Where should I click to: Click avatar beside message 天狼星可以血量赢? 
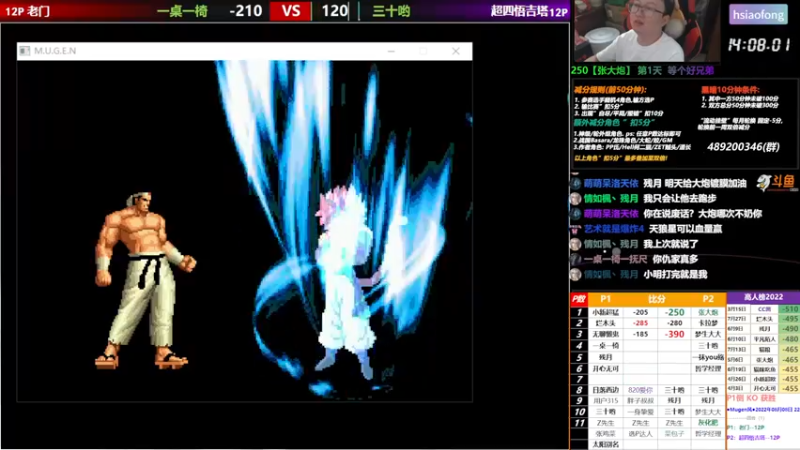tap(576, 229)
